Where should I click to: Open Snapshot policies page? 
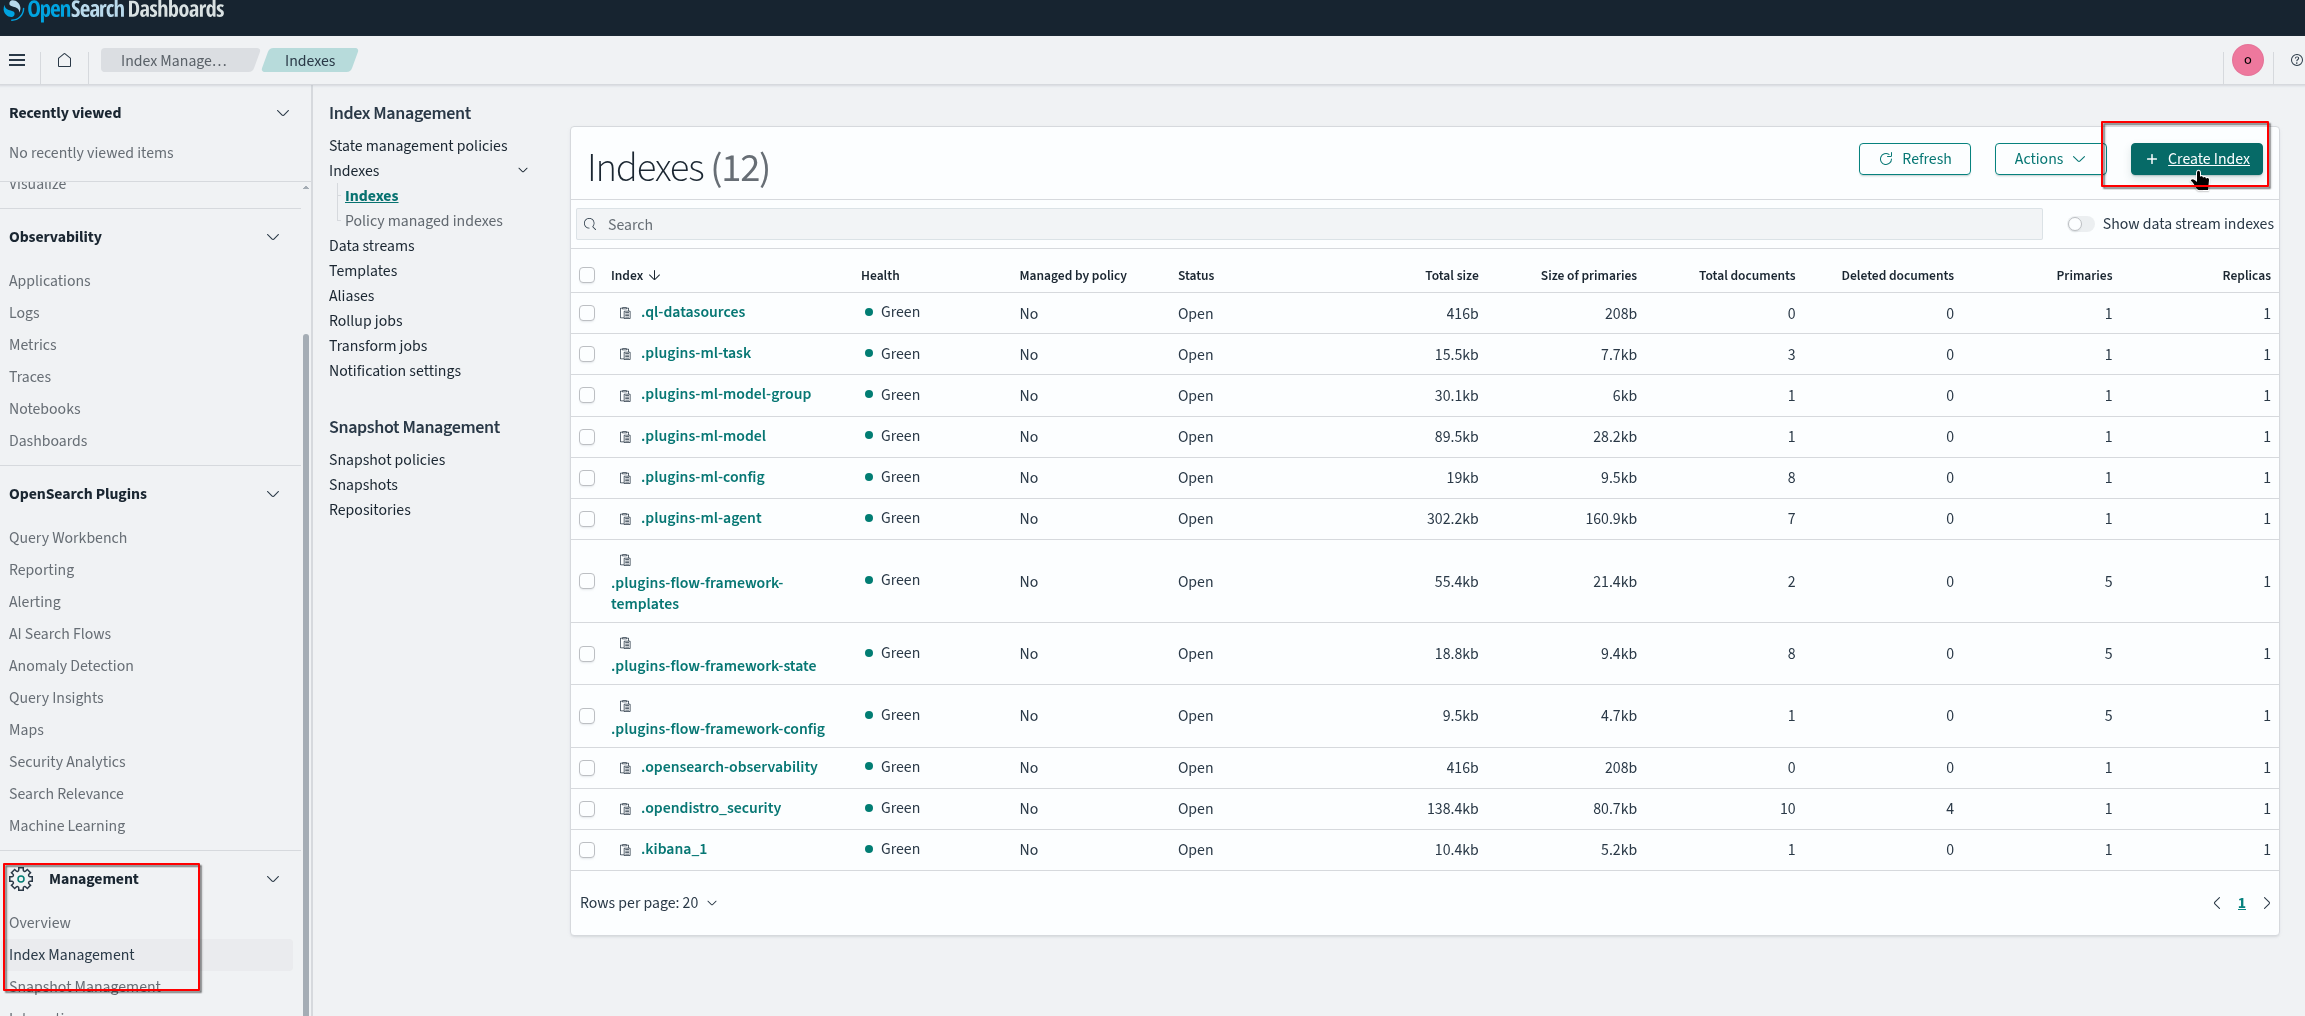click(x=387, y=460)
